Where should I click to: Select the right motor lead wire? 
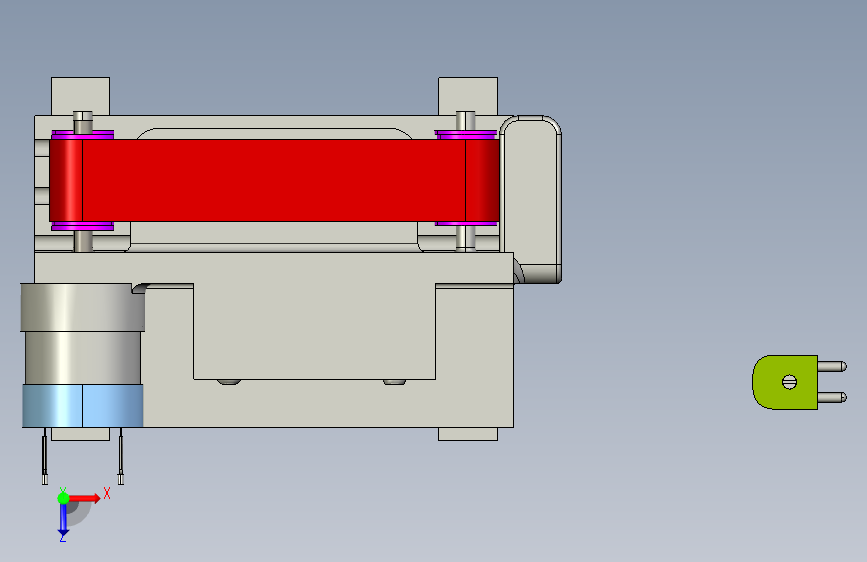pyautogui.click(x=121, y=456)
